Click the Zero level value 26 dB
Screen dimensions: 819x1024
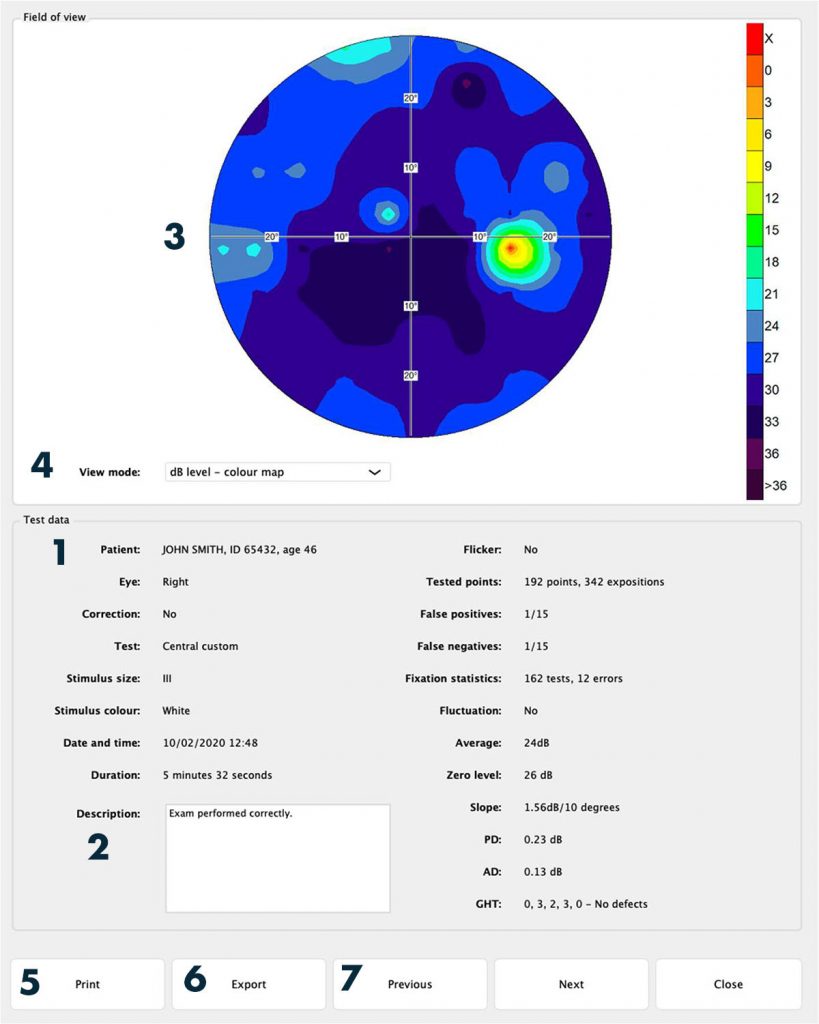pyautogui.click(x=538, y=775)
